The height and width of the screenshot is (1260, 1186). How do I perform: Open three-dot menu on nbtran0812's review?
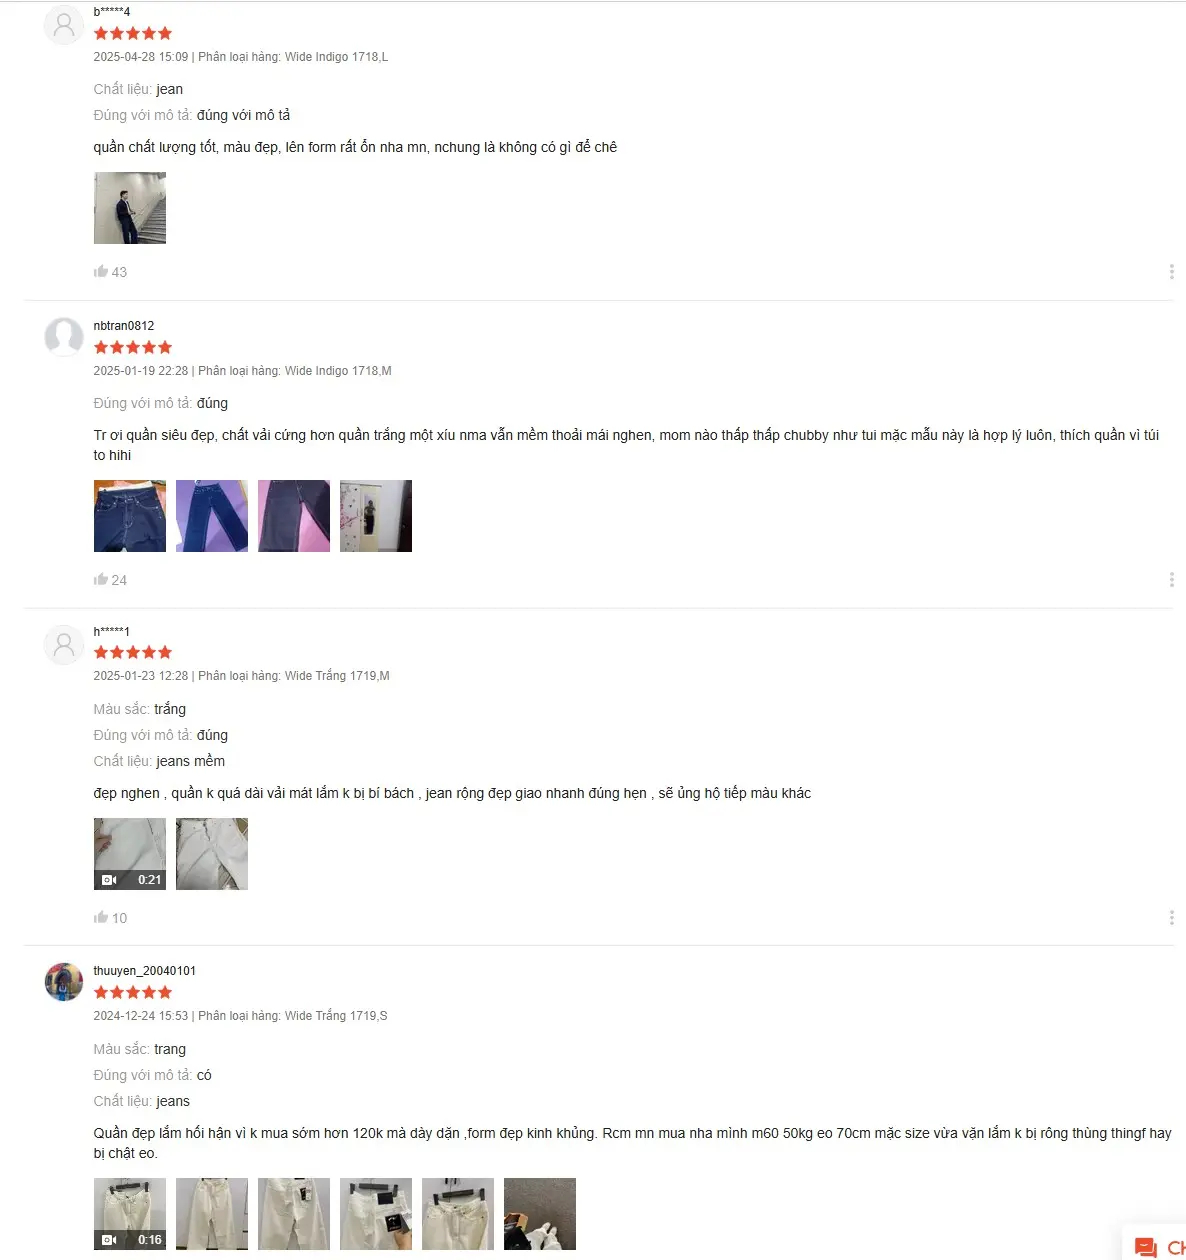1171,580
